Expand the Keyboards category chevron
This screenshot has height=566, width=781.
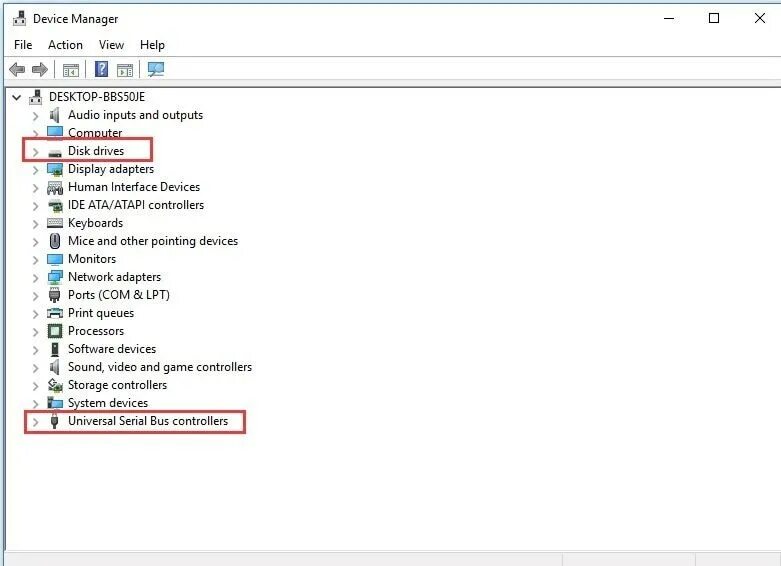(x=35, y=224)
